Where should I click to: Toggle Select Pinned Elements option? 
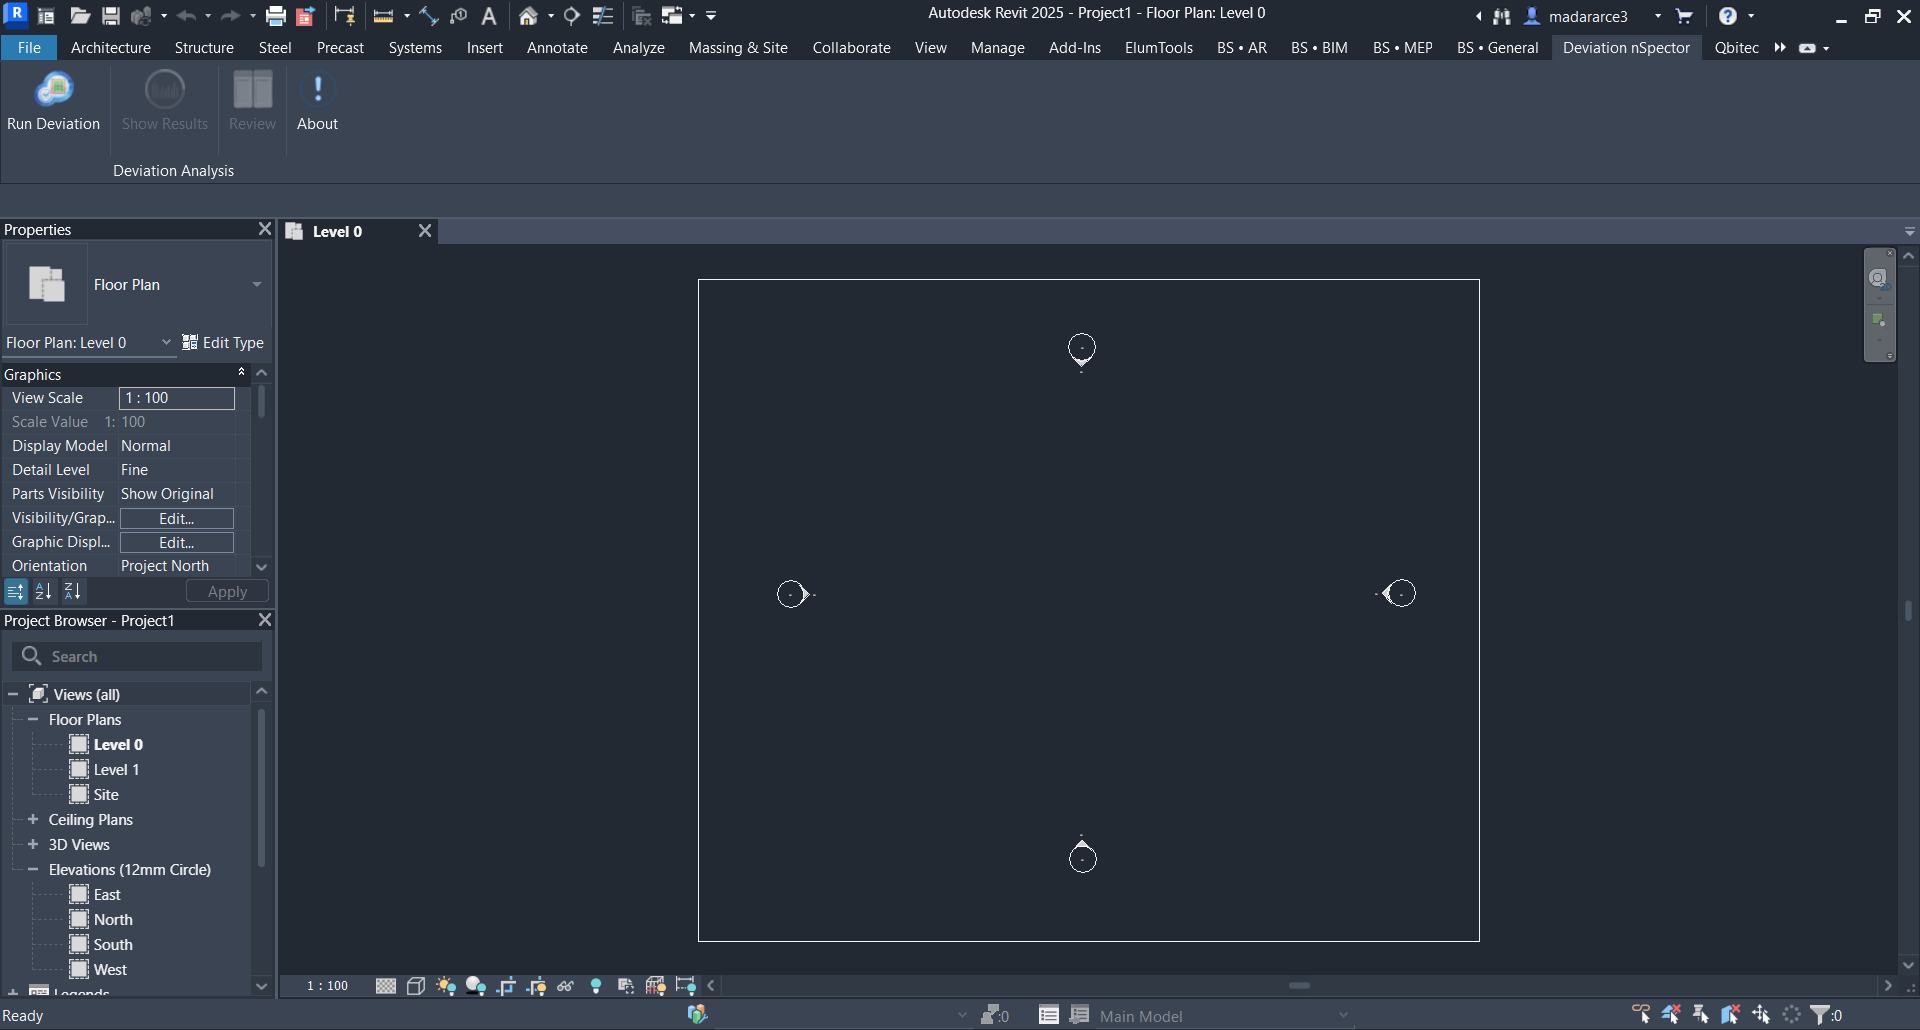point(1701,1015)
